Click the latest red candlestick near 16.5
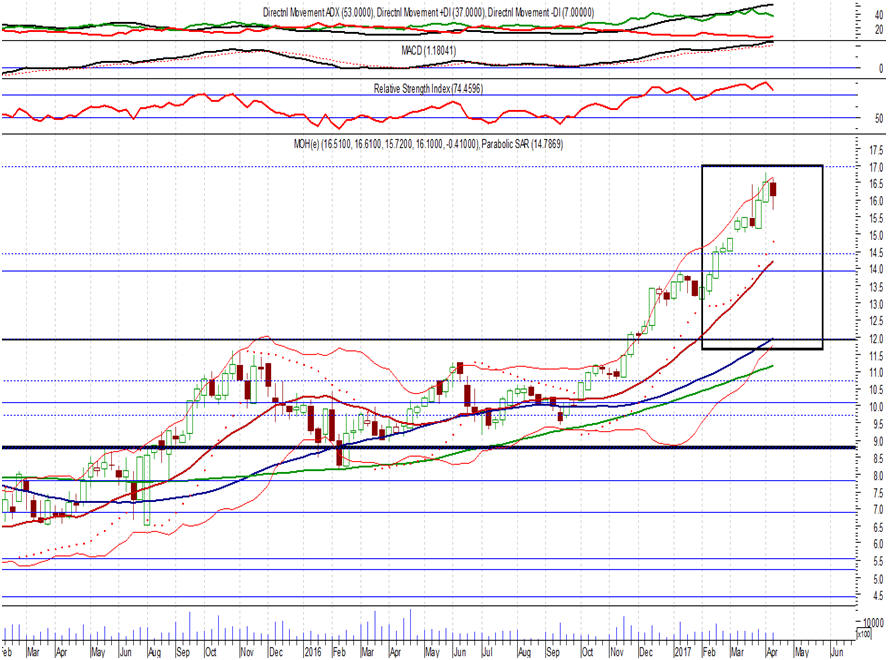The height and width of the screenshot is (660, 888). pos(774,189)
